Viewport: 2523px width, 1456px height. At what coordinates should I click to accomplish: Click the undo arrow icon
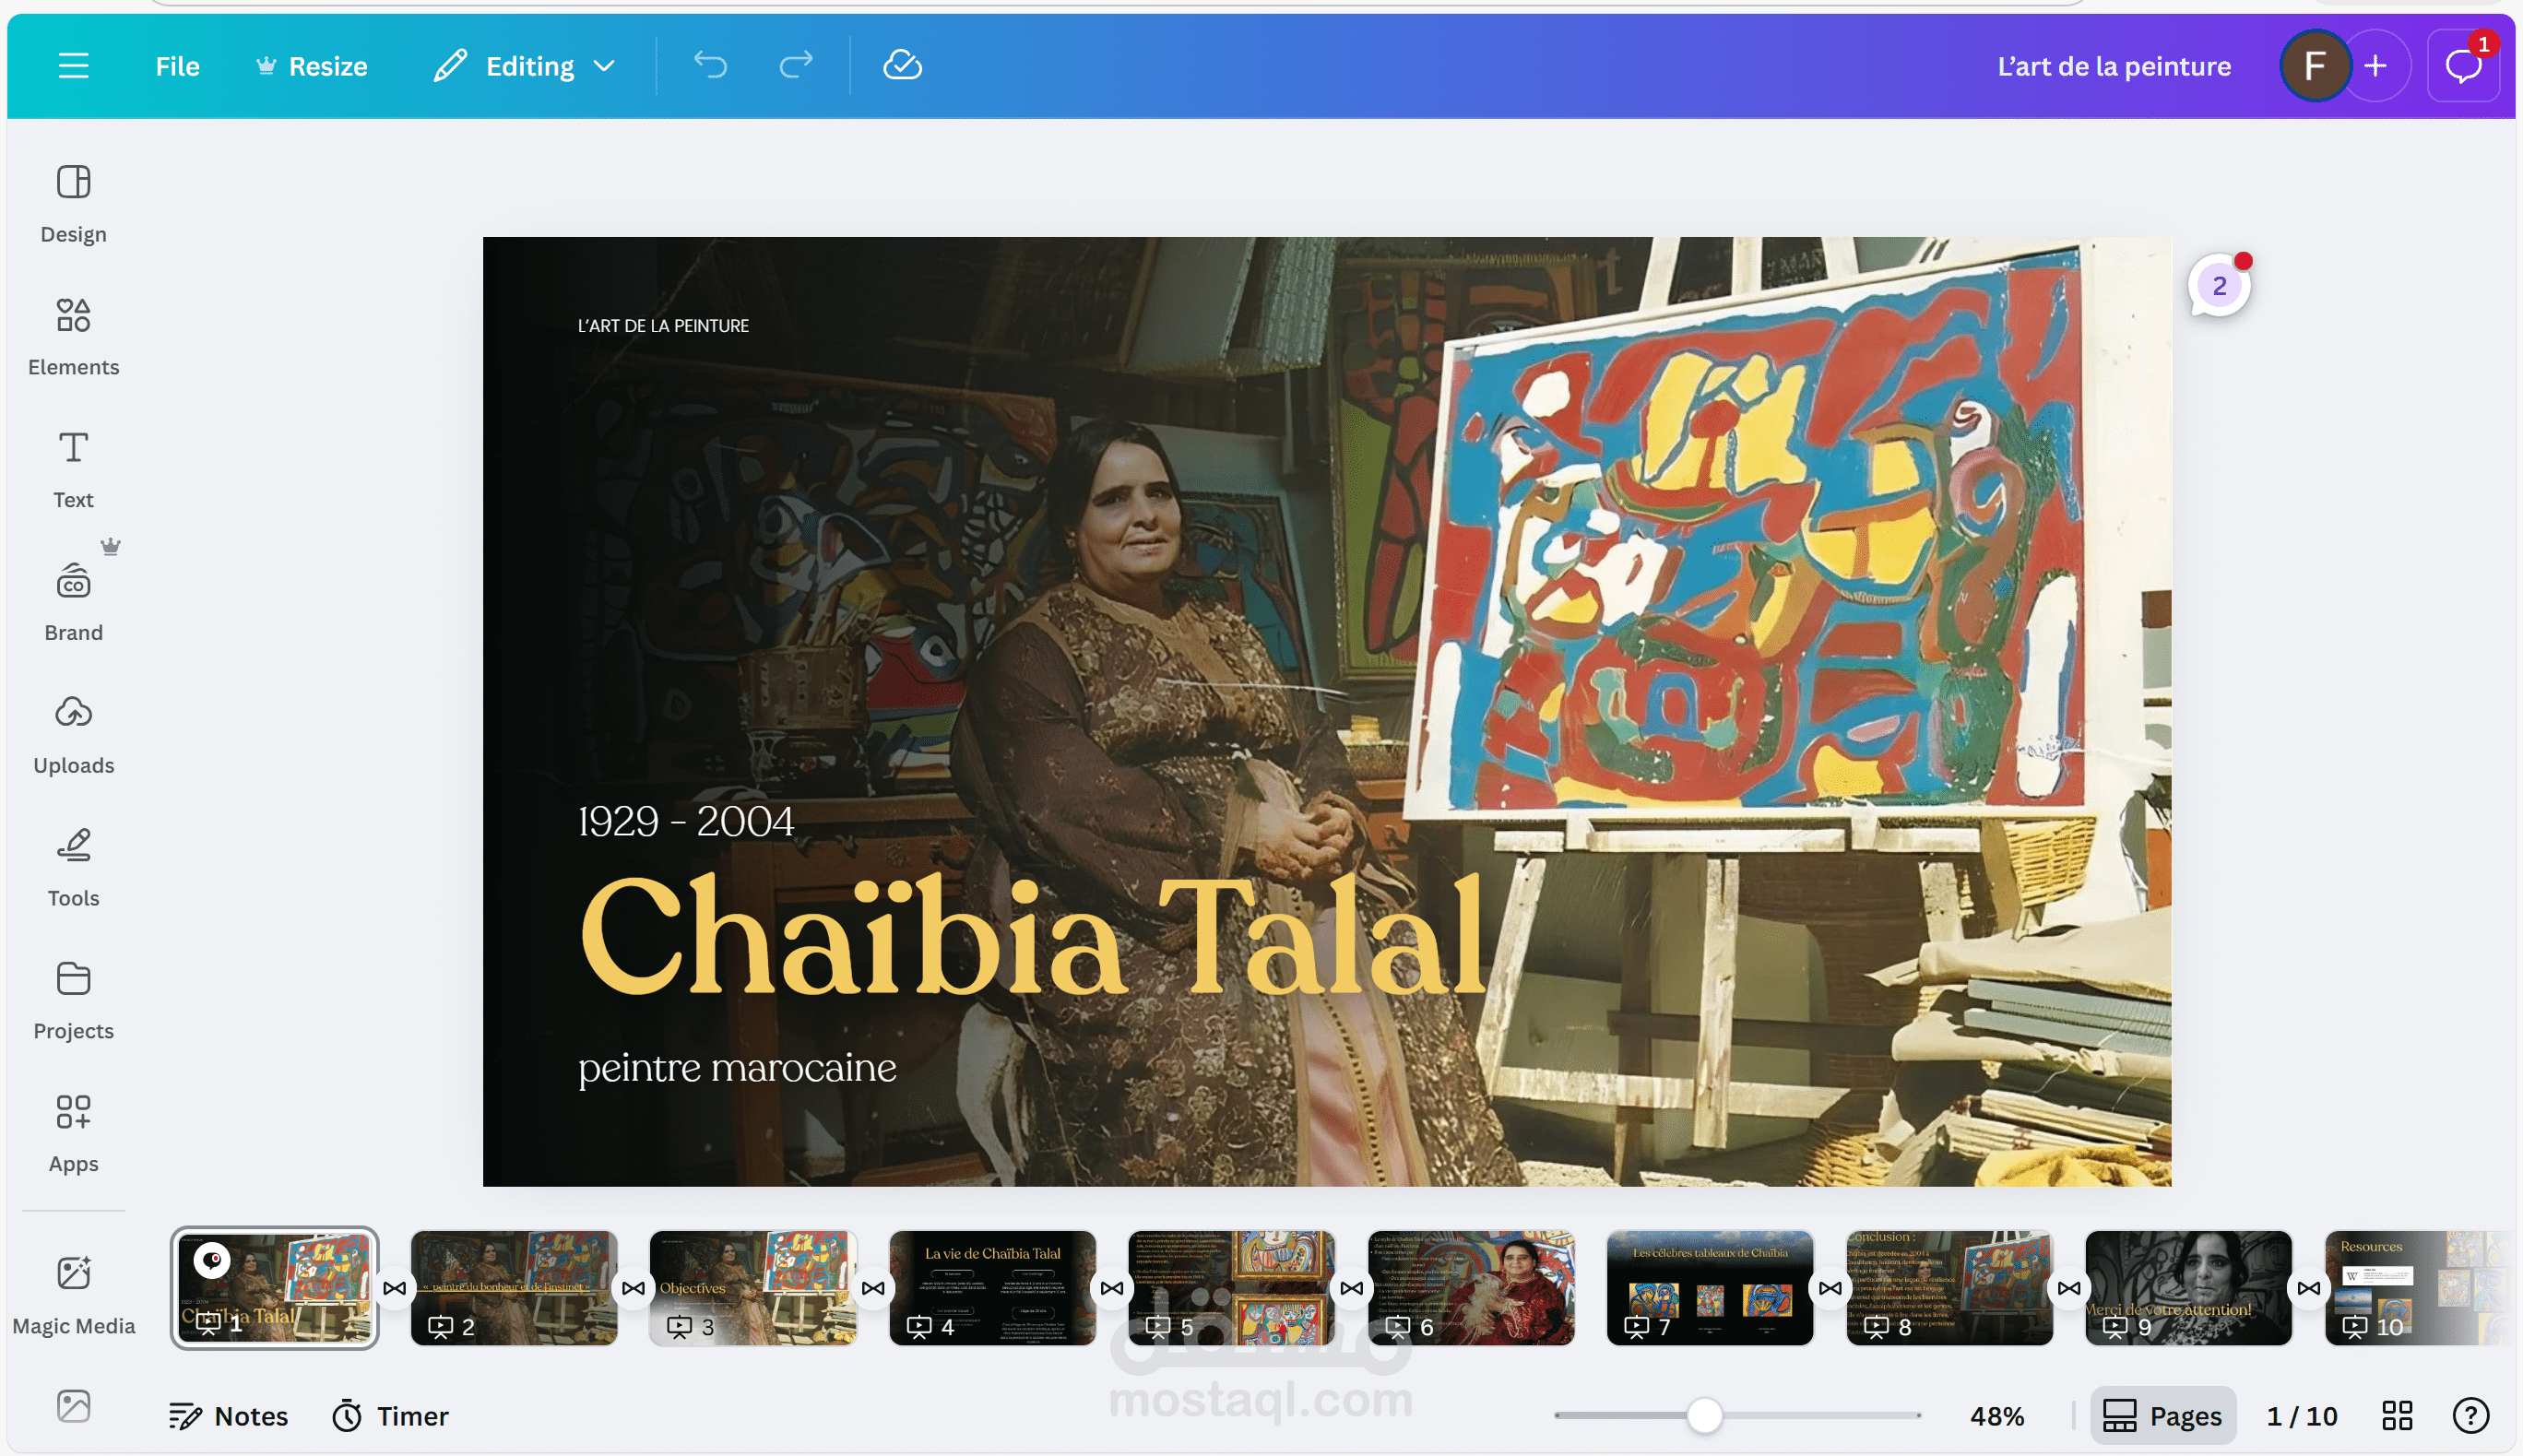click(x=710, y=66)
